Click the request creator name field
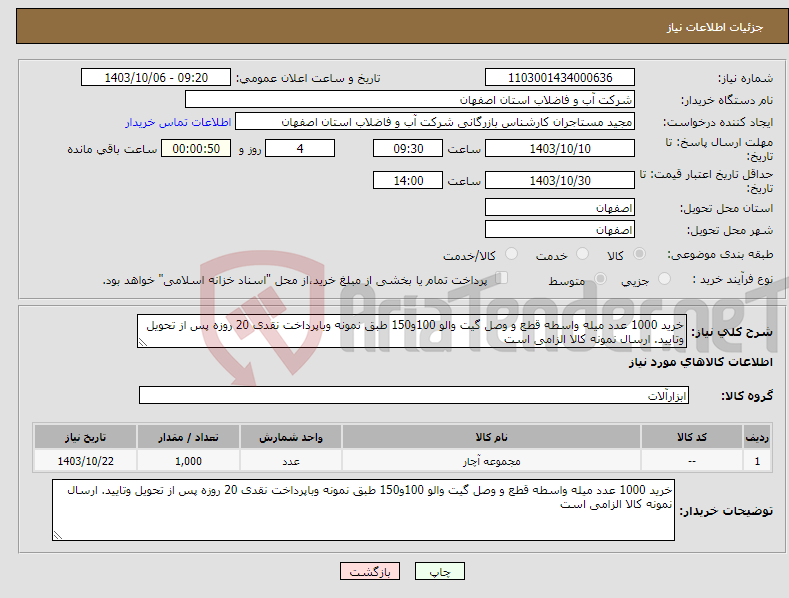 435,121
